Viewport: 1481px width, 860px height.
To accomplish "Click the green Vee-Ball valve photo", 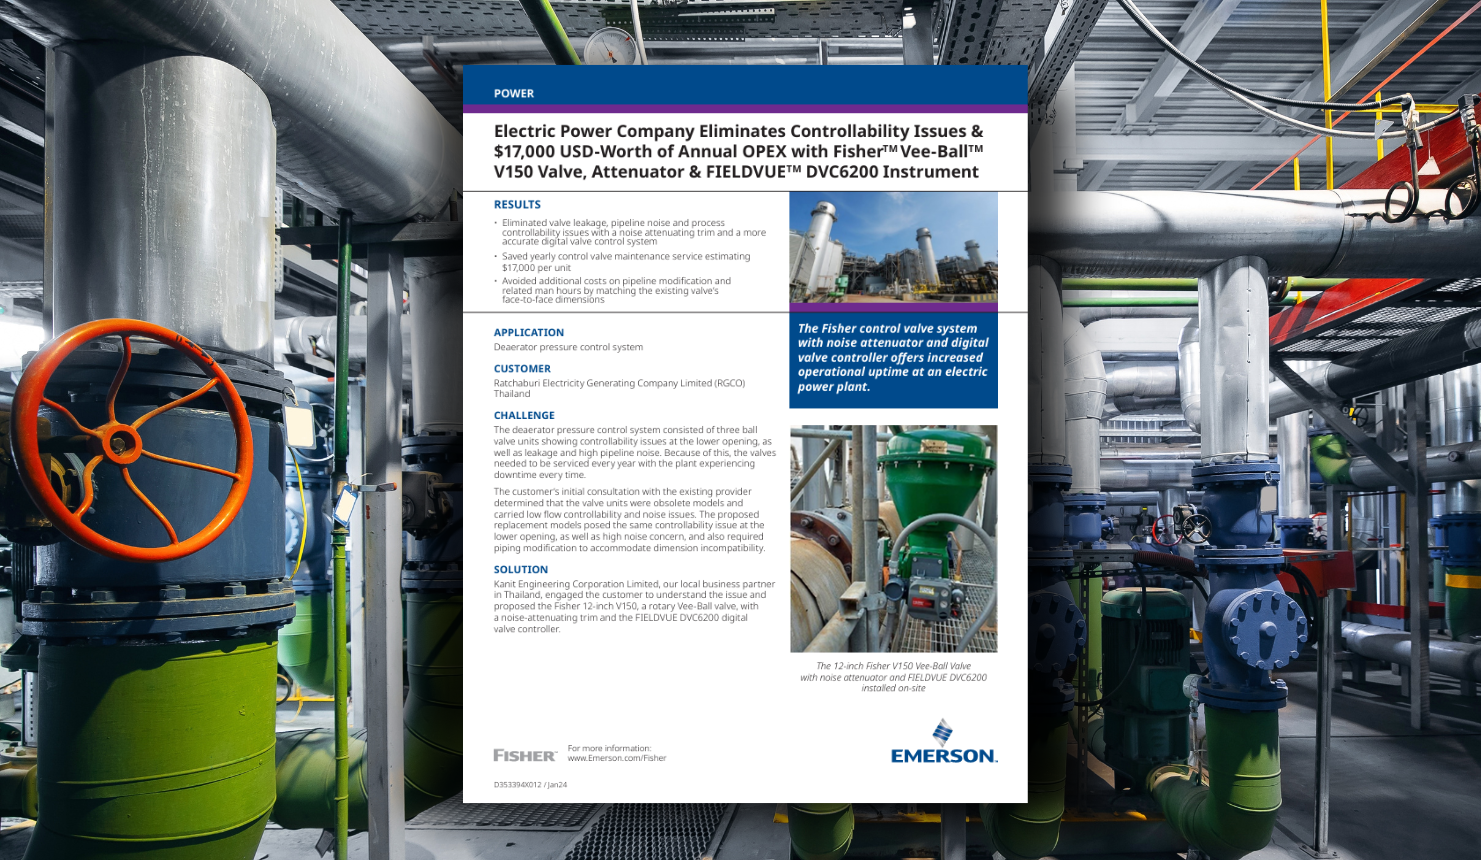I will (893, 539).
